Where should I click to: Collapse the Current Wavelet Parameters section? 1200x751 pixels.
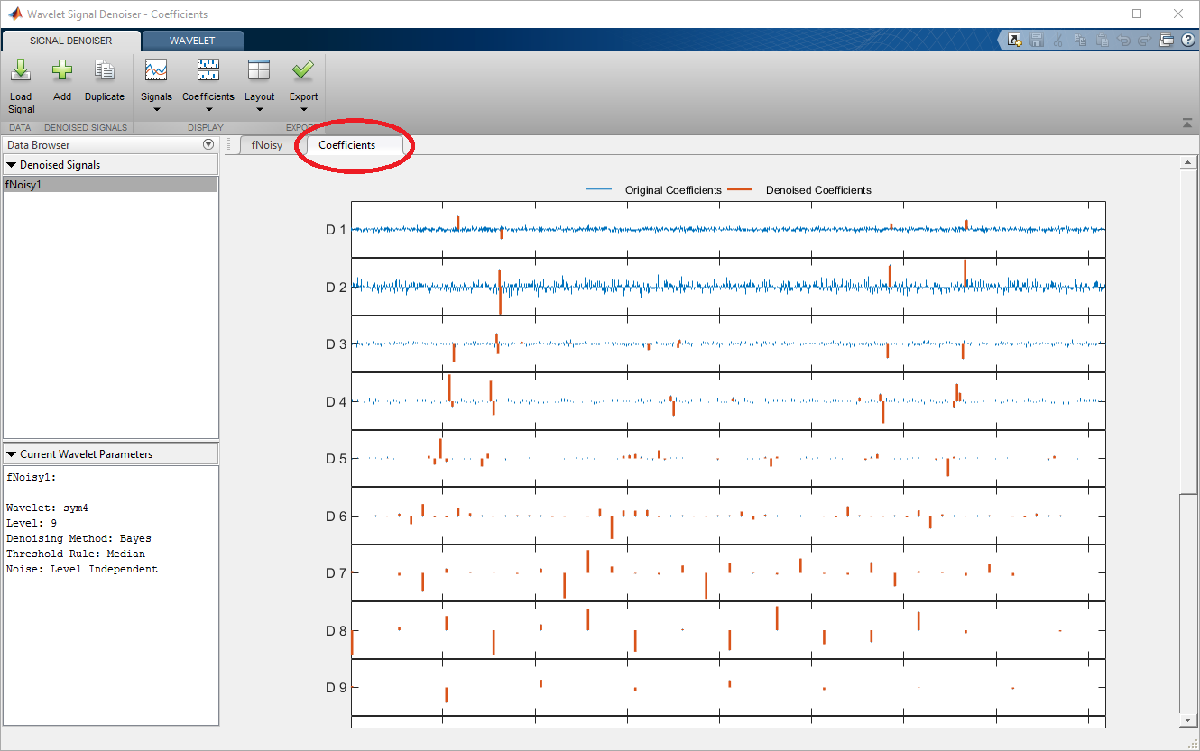[x=12, y=454]
